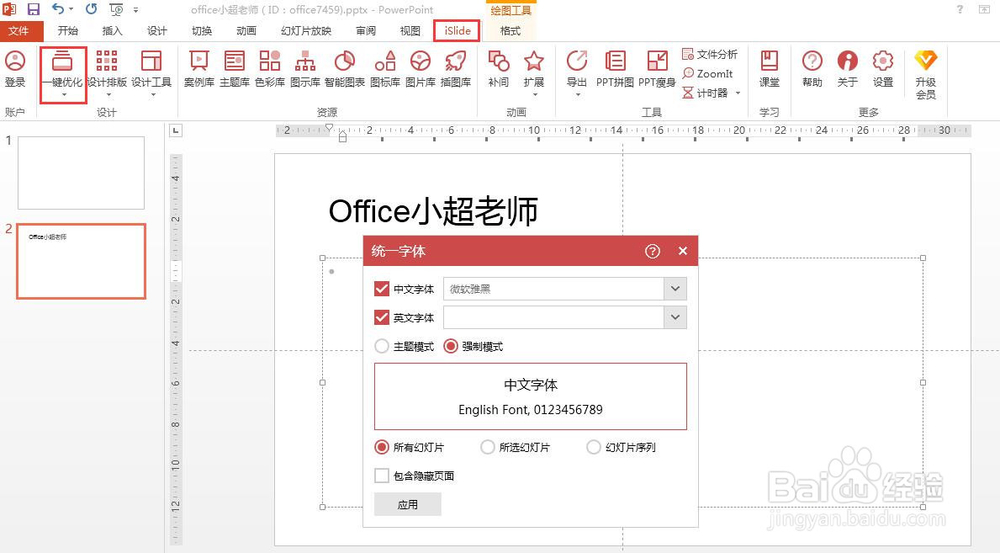Uncheck the 中文字体 checkbox
Image resolution: width=1000 pixels, height=553 pixels.
[381, 289]
